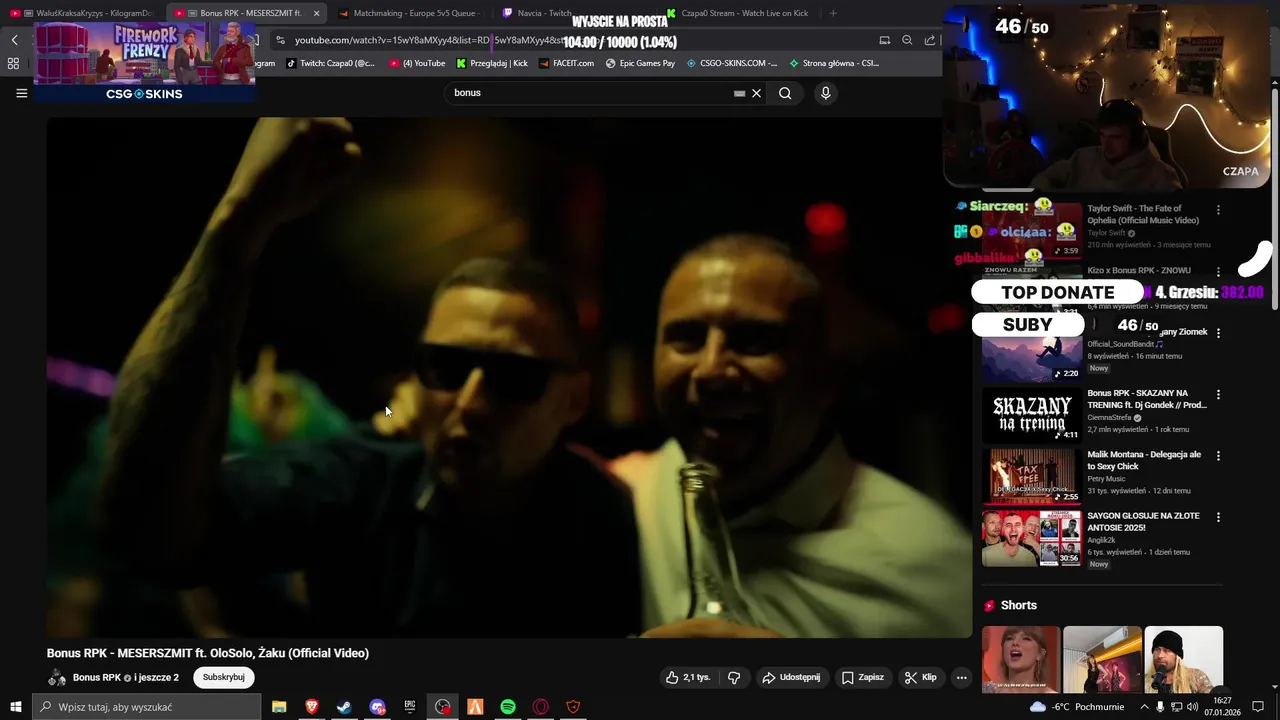Screen dimensions: 1280x720
Task: Play the Malik Montana Delegacja thumbnail
Action: [1032, 476]
